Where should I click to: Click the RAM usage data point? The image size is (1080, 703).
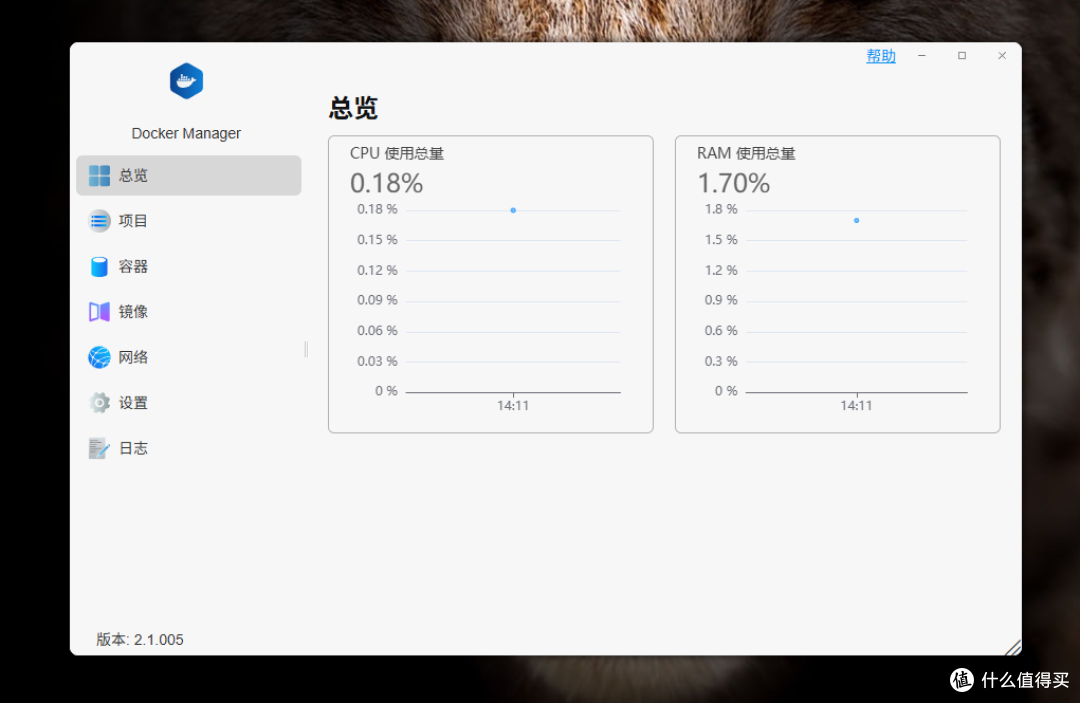coord(856,220)
